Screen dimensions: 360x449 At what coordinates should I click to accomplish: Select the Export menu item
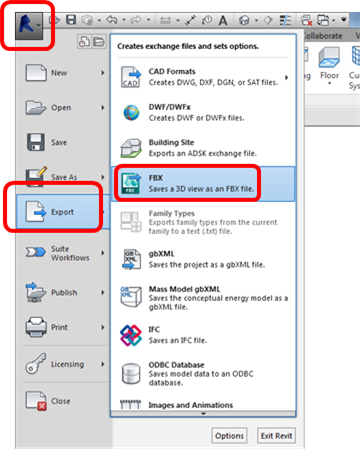coord(63,212)
